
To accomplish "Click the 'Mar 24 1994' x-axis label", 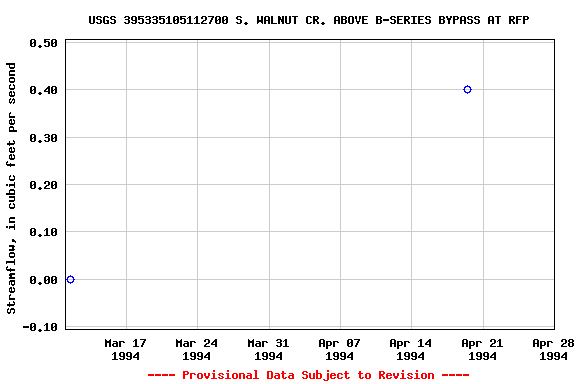I will (x=197, y=349).
